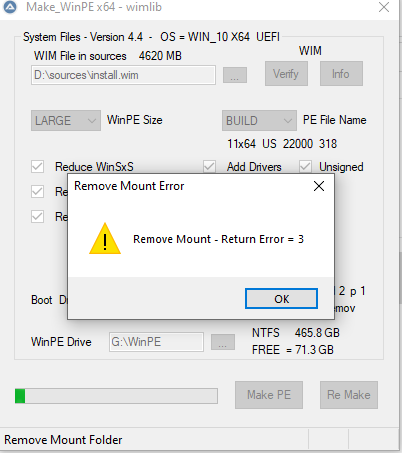Open the BUILD PE File Name dropdown

tap(259, 120)
